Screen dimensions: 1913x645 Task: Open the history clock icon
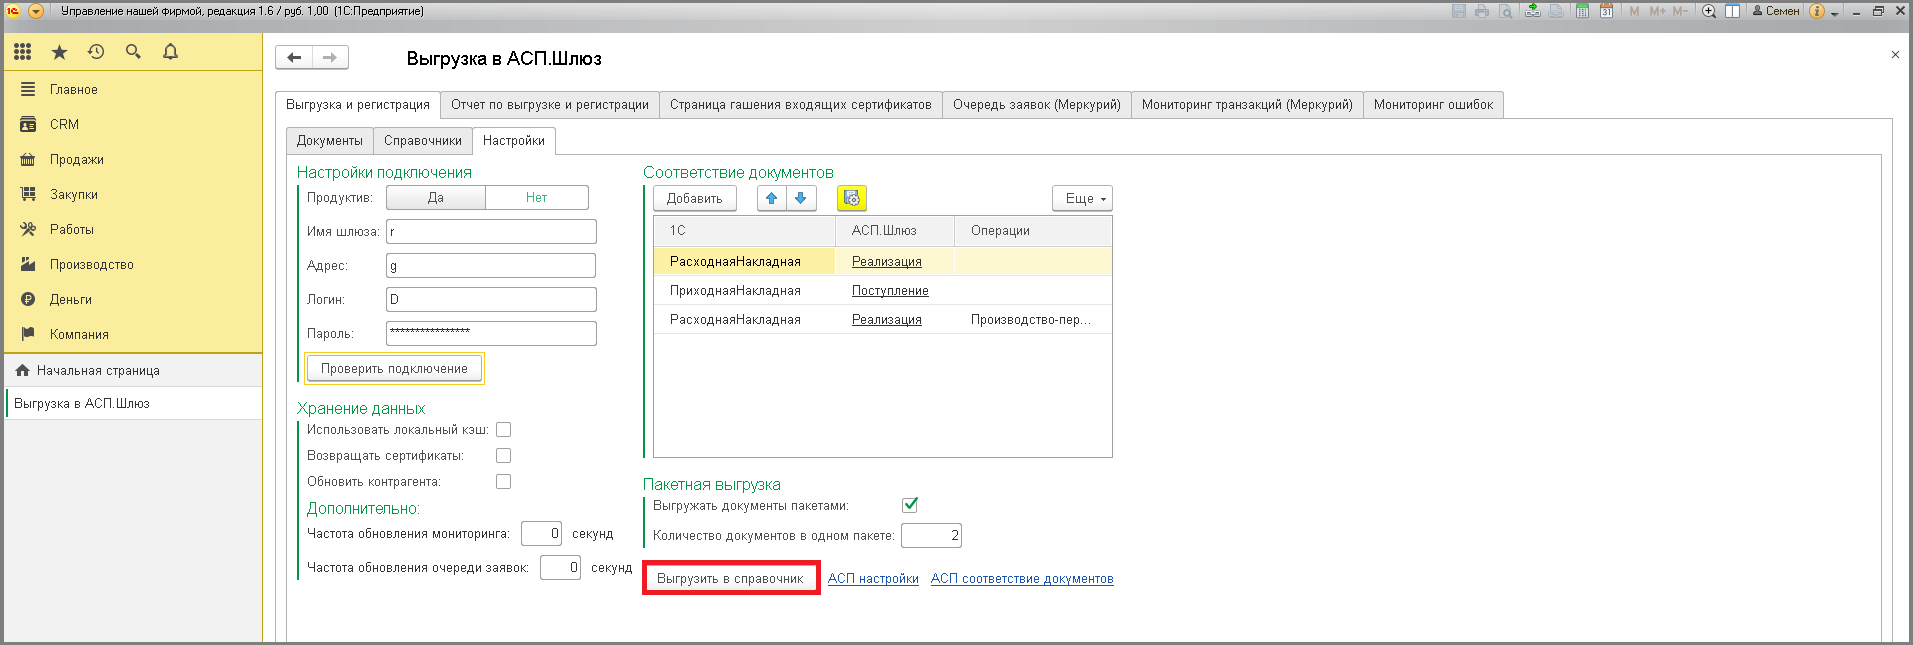point(96,52)
